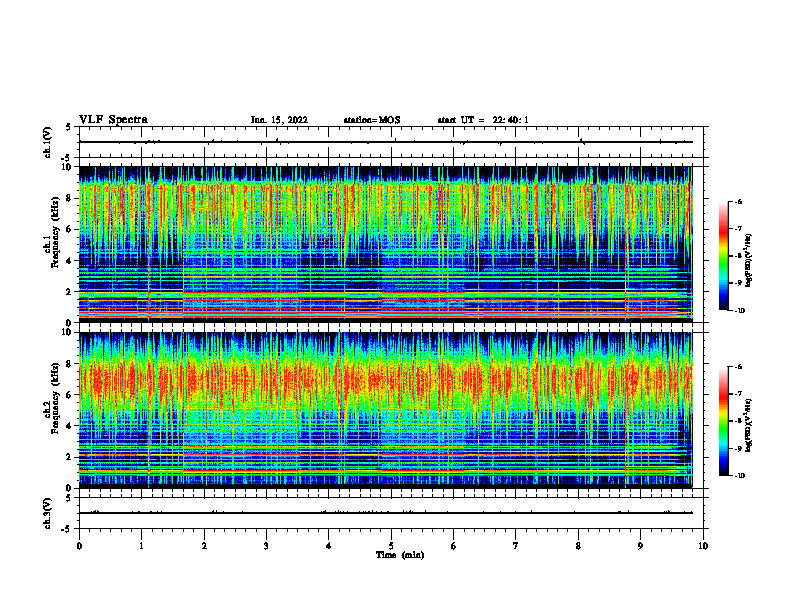This screenshot has width=792, height=612.
Task: Click the ch.1 spectrogram panel
Action: point(386,244)
